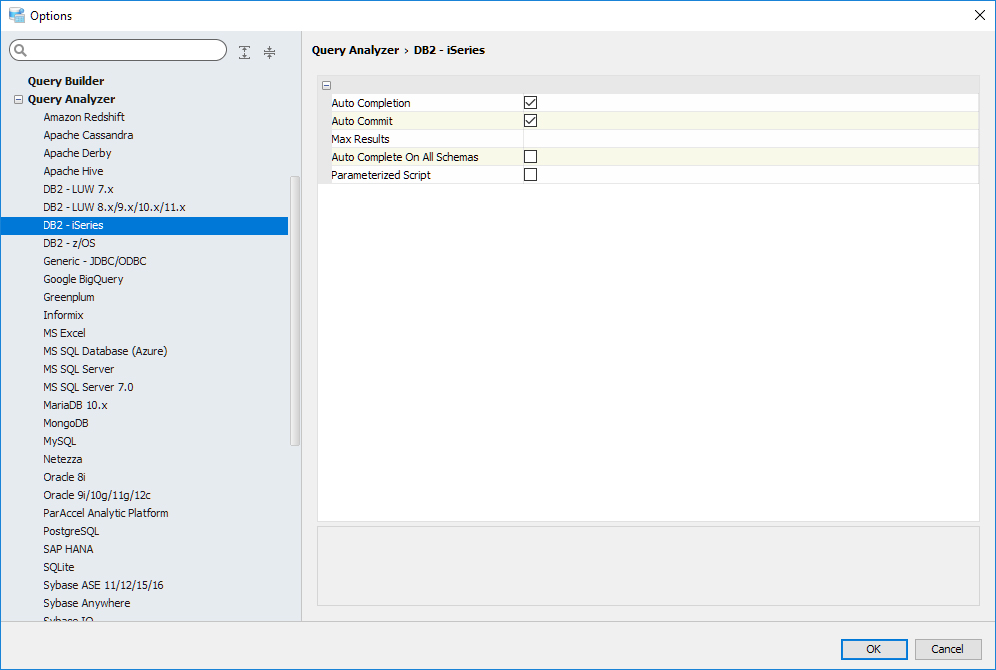Open MS SQL Server options
Viewport: 996px width, 670px height.
(x=78, y=369)
